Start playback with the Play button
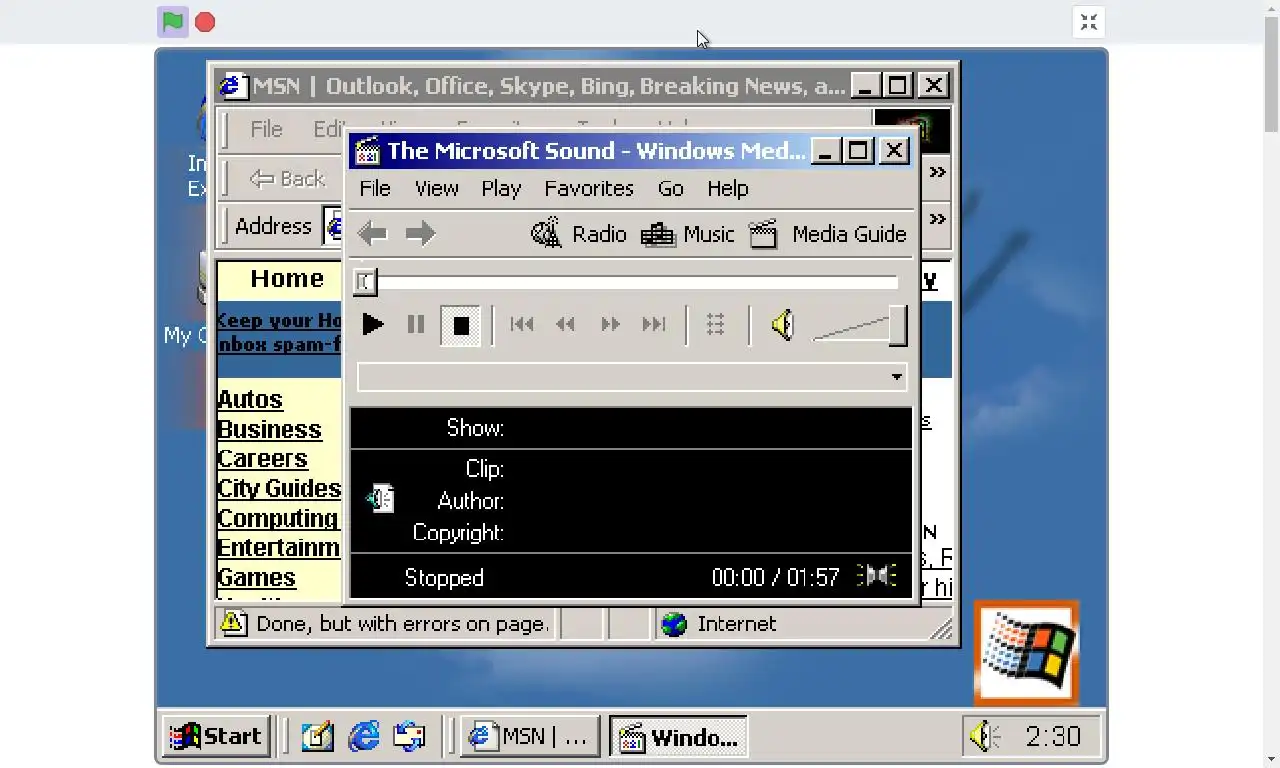Viewport: 1280px width, 768px height. (x=373, y=324)
